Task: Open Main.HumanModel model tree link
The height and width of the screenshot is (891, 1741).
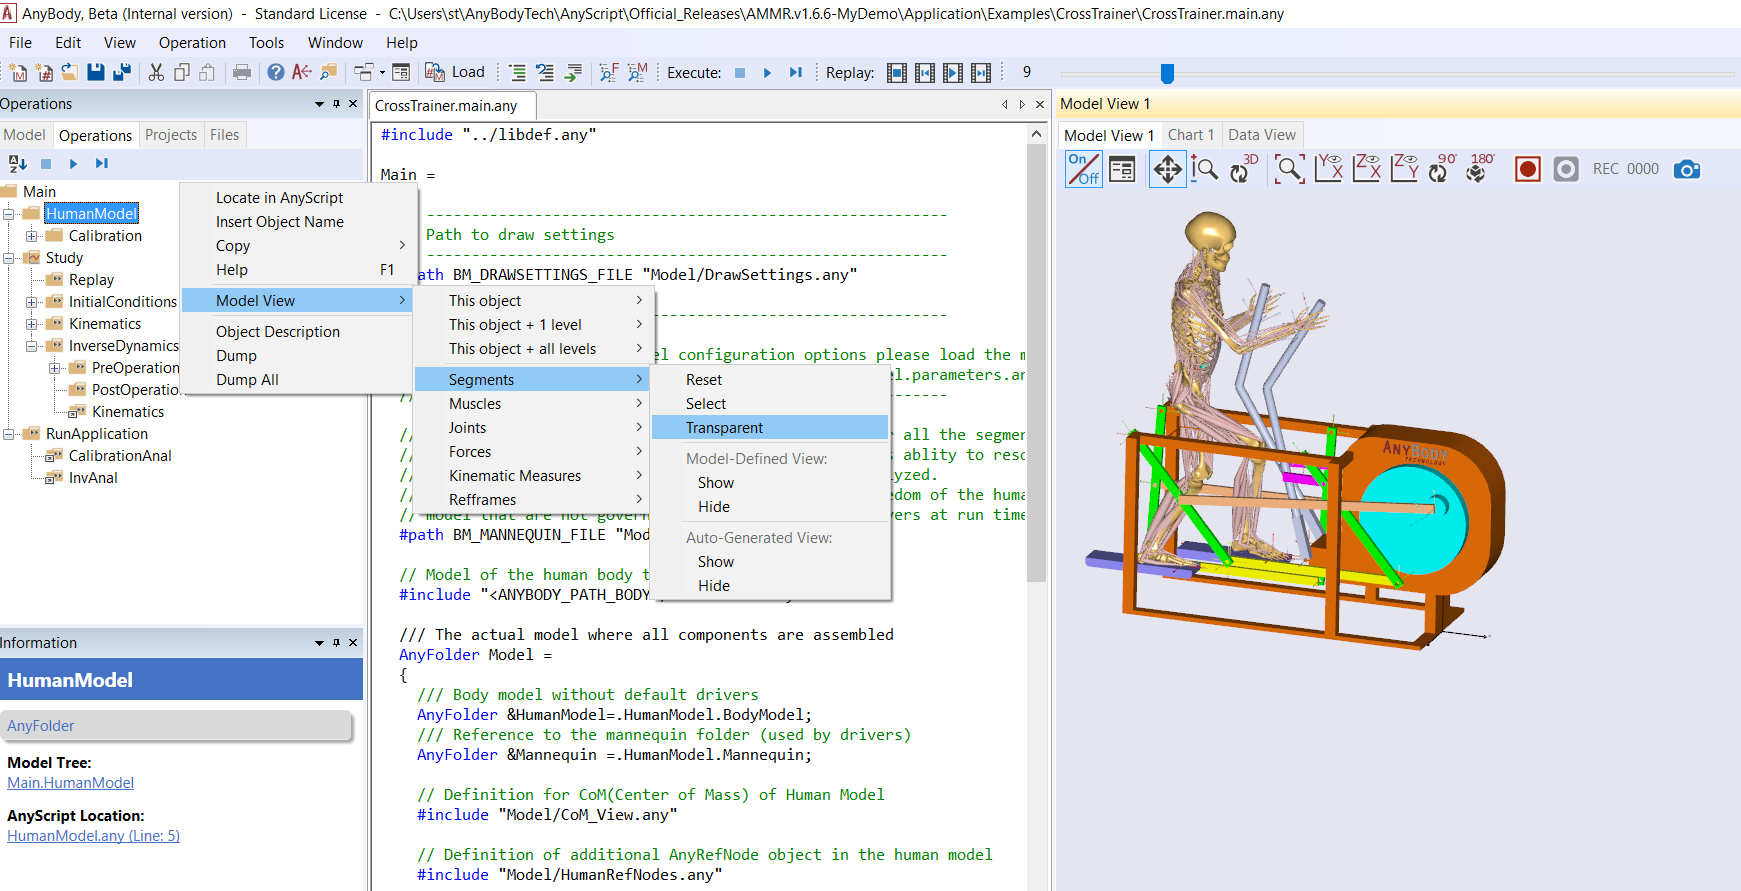Action: (x=70, y=783)
